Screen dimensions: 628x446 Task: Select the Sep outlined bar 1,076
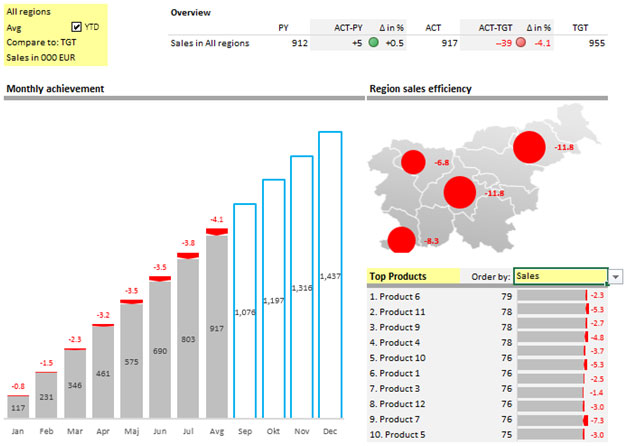click(x=245, y=311)
